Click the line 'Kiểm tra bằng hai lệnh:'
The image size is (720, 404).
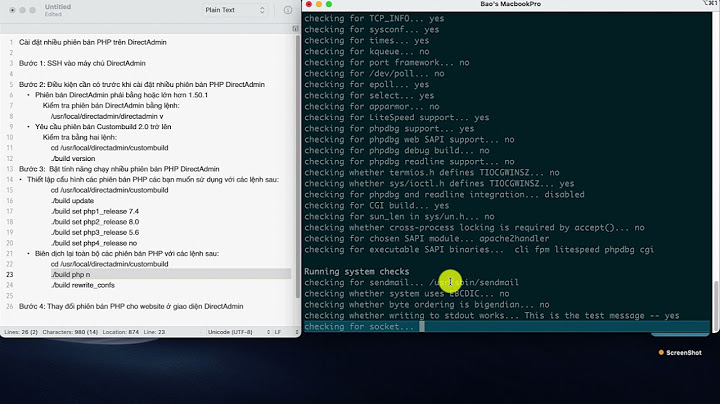(x=79, y=137)
